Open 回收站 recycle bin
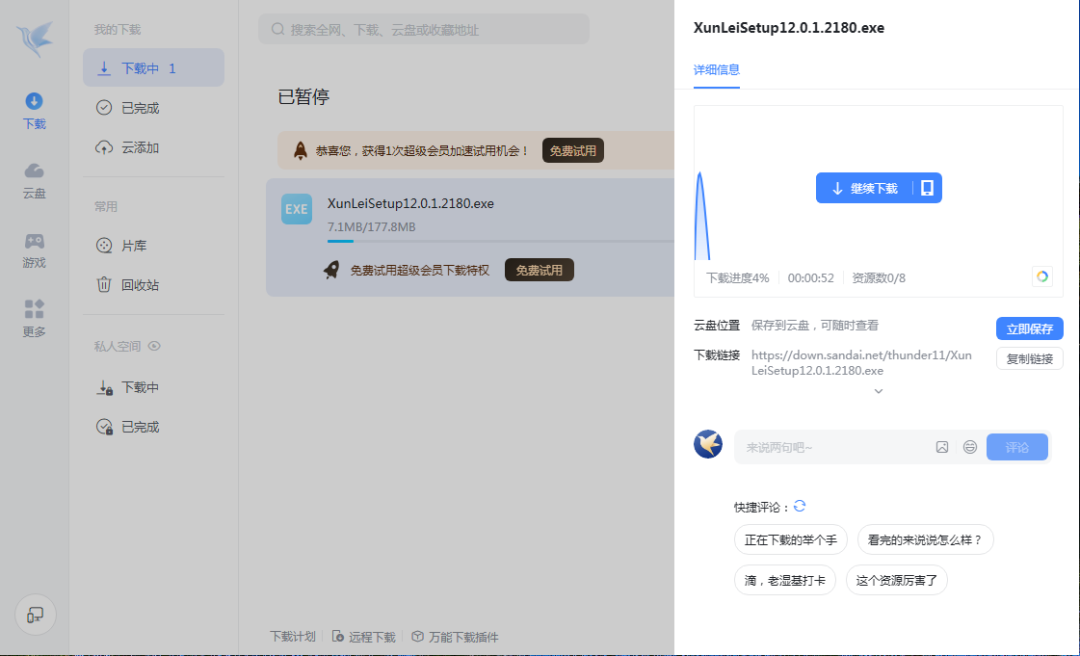Viewport: 1080px width, 656px height. 154,285
